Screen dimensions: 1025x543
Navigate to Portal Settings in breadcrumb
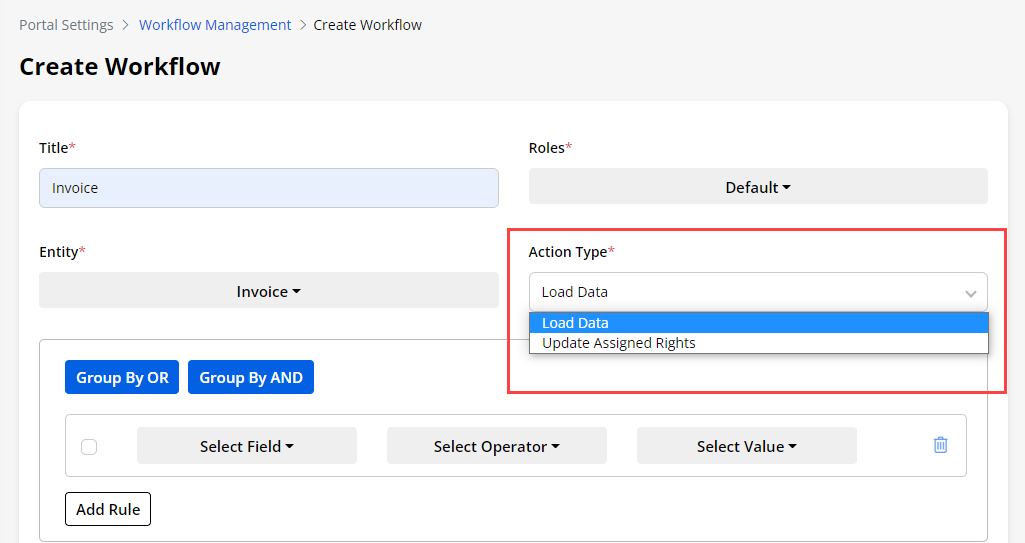tap(65, 25)
